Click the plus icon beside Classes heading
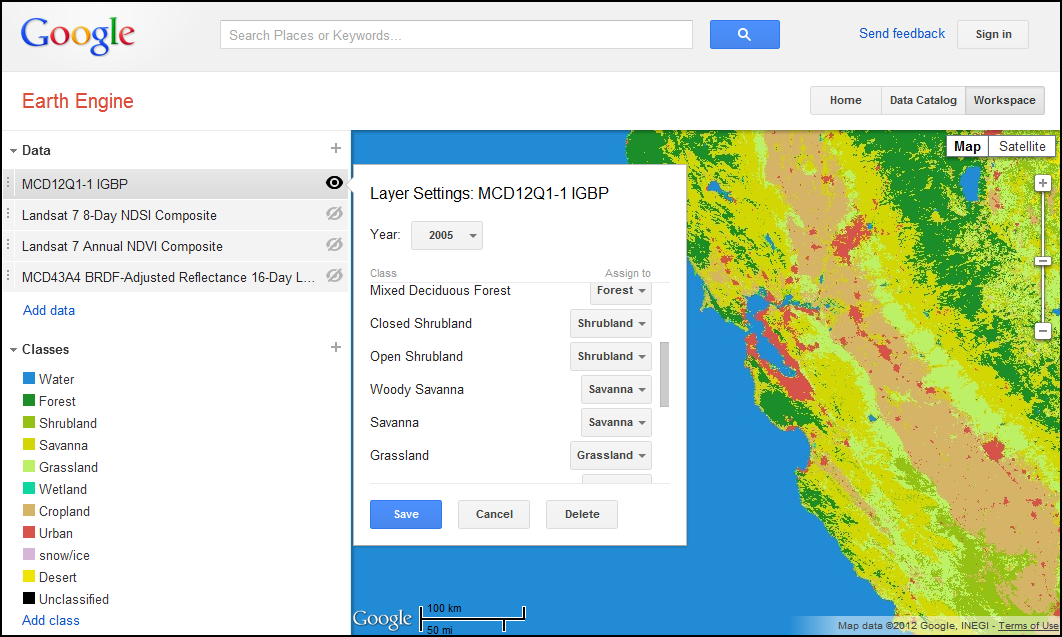1062x637 pixels. 335,347
